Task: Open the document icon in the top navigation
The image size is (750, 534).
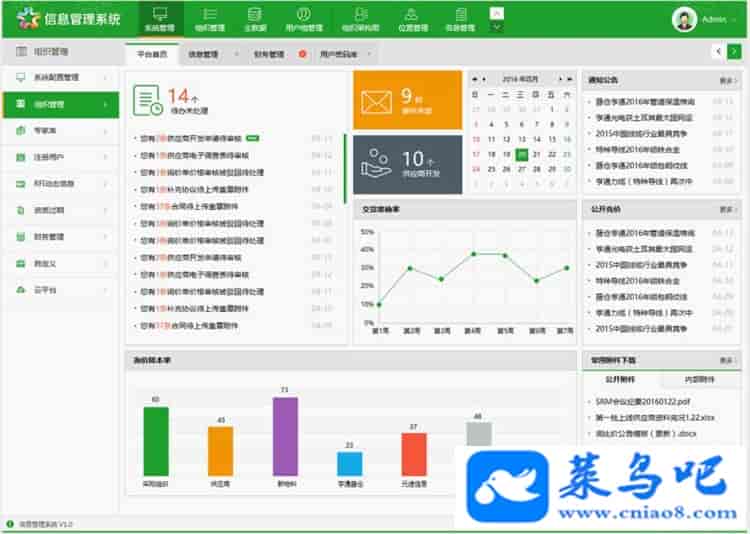Action: (x=461, y=14)
